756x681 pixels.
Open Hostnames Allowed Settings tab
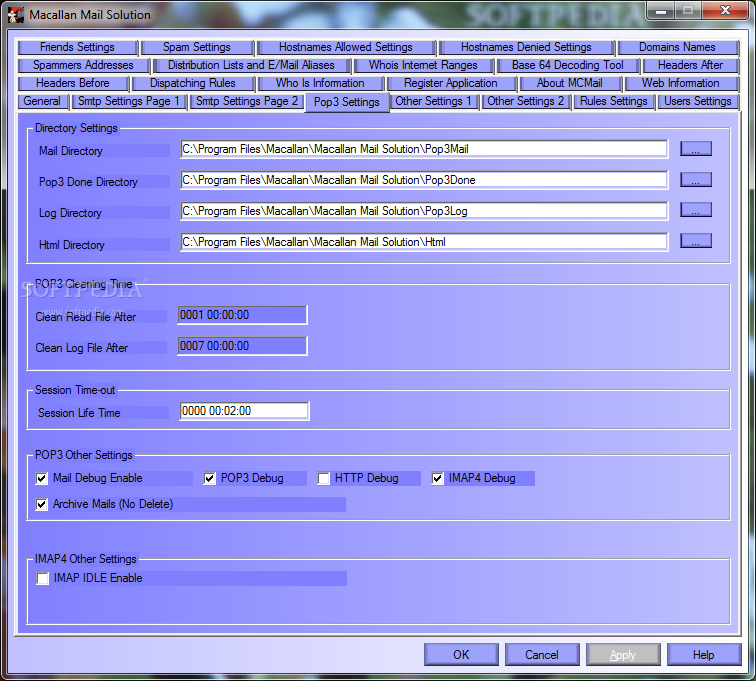(x=346, y=47)
